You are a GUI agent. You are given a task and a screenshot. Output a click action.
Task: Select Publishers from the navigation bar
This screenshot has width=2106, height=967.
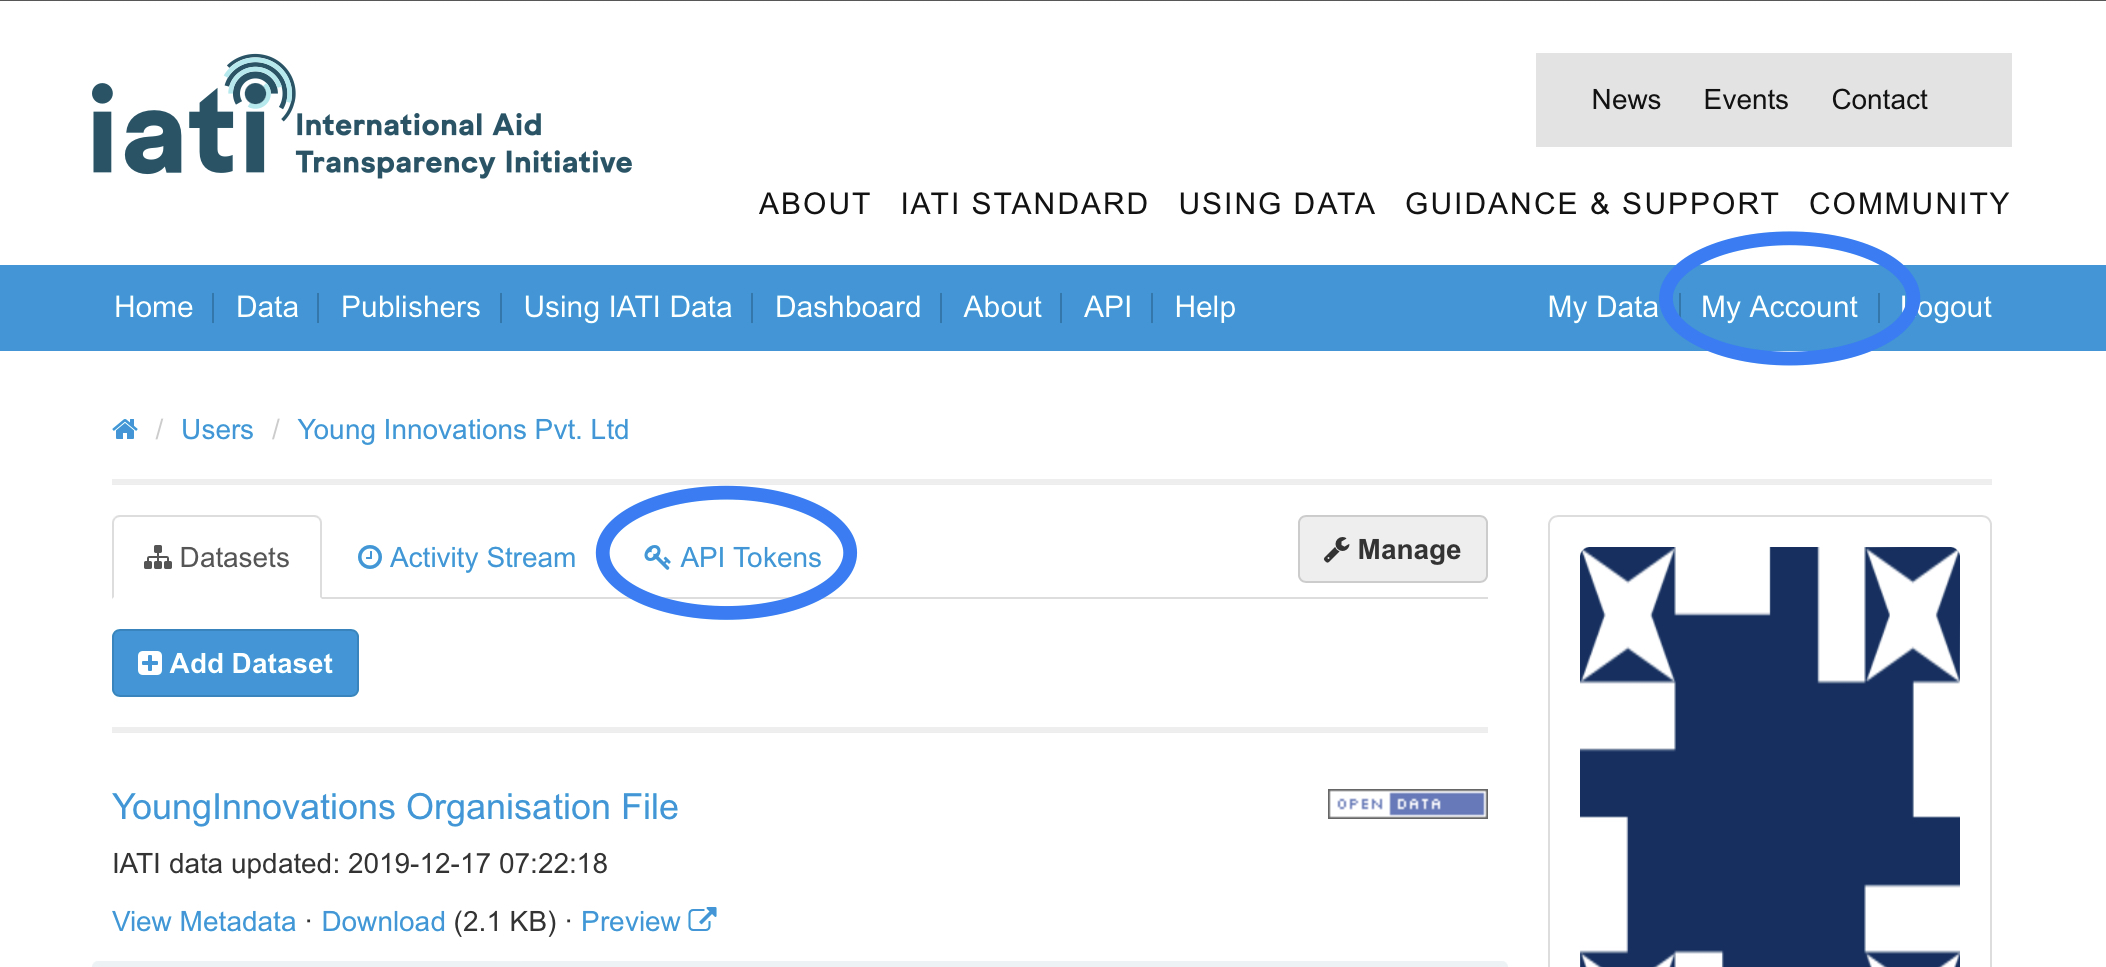409,307
